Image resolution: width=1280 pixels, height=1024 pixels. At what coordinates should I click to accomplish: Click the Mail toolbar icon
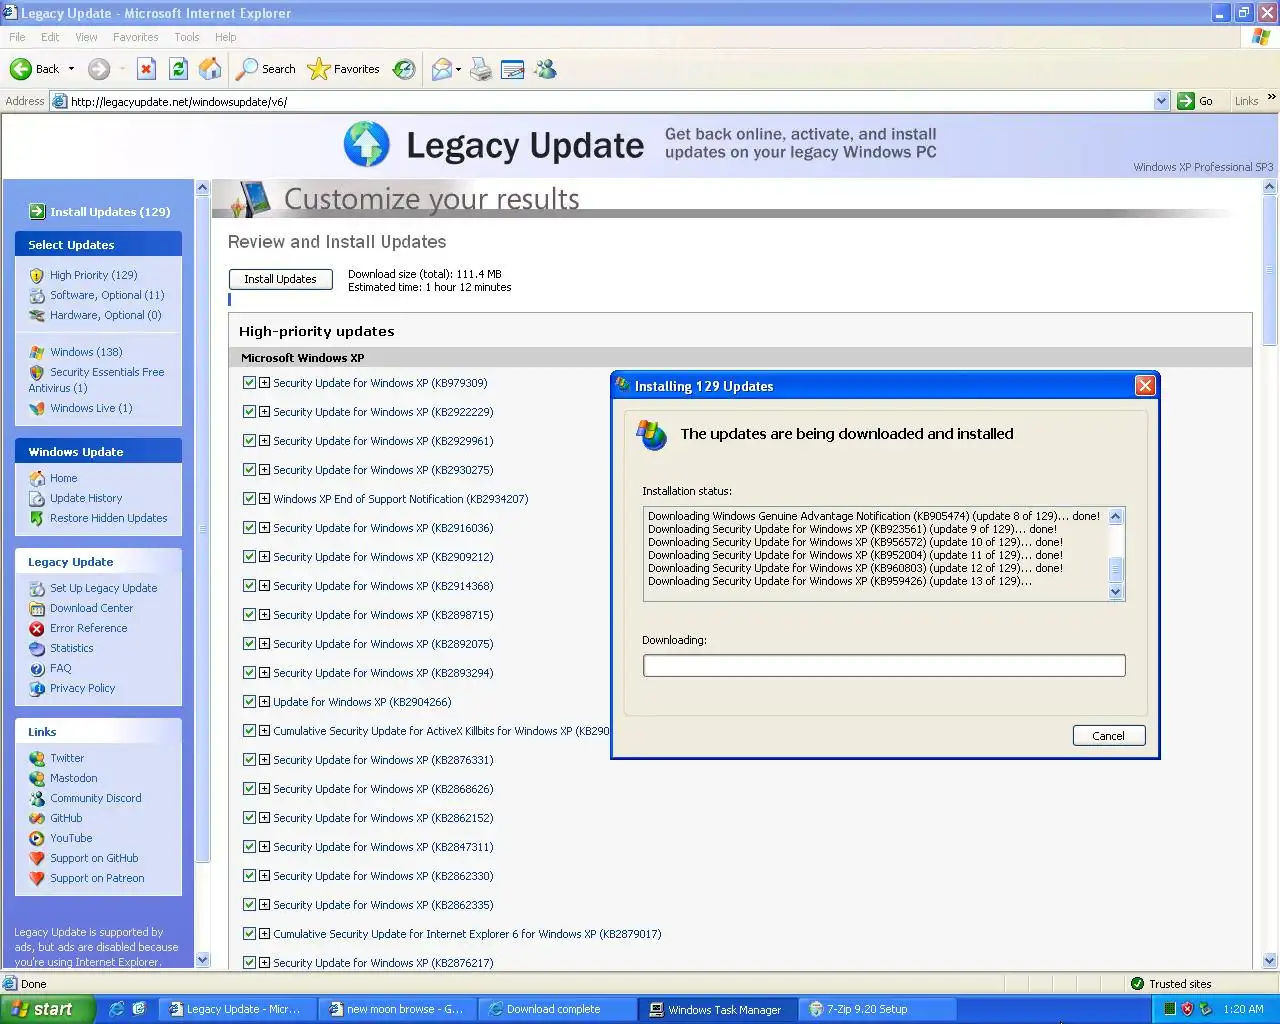click(x=441, y=69)
